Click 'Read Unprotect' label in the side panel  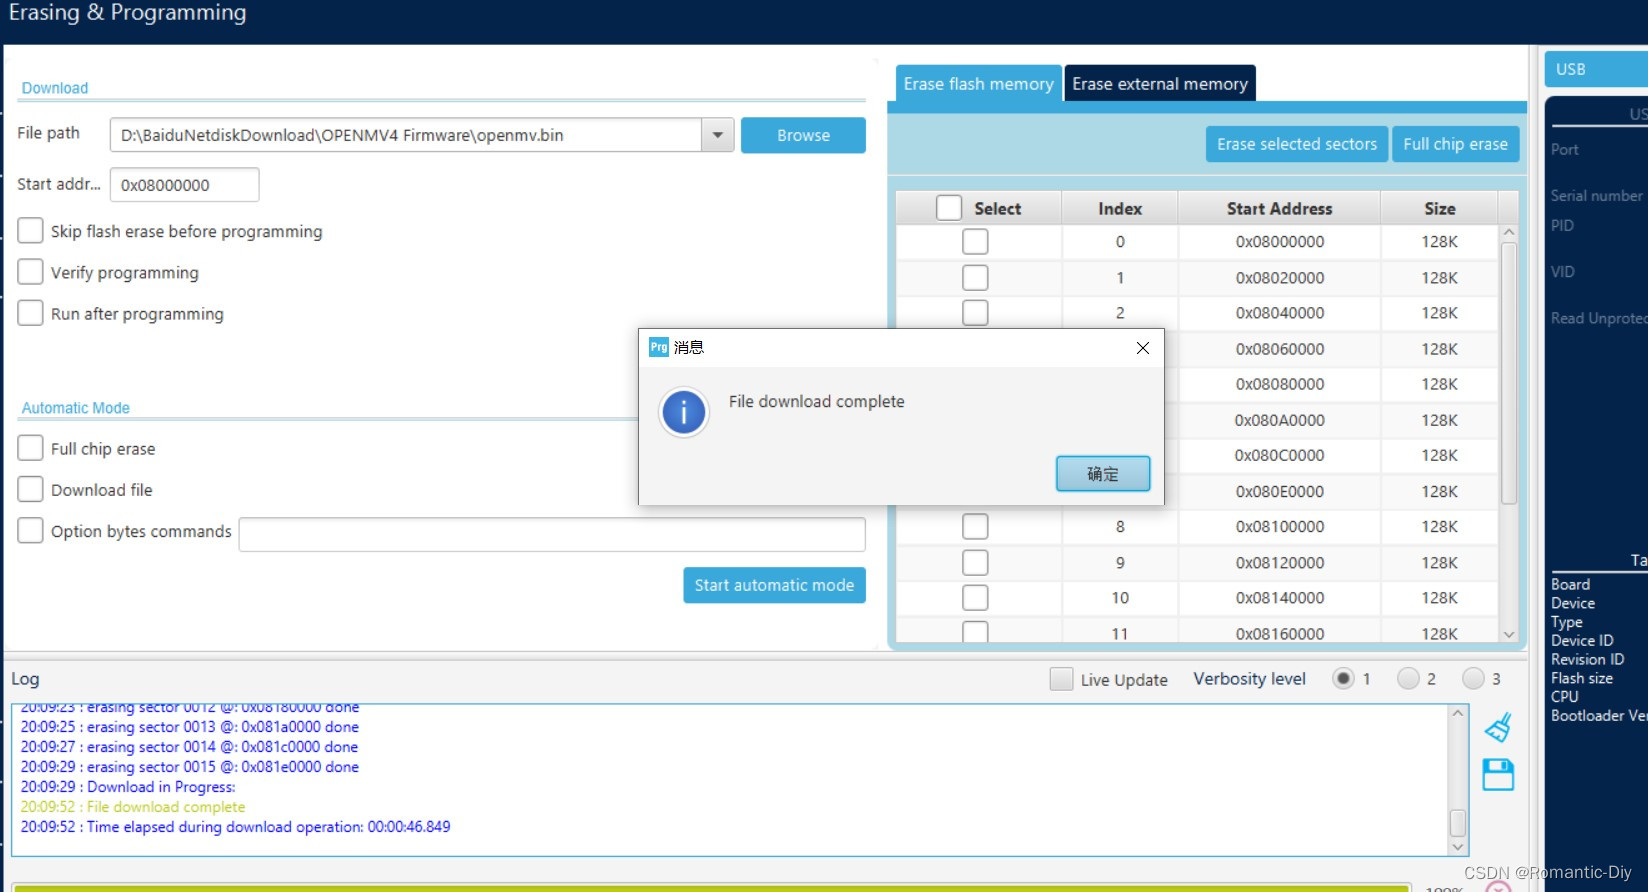[1599, 318]
